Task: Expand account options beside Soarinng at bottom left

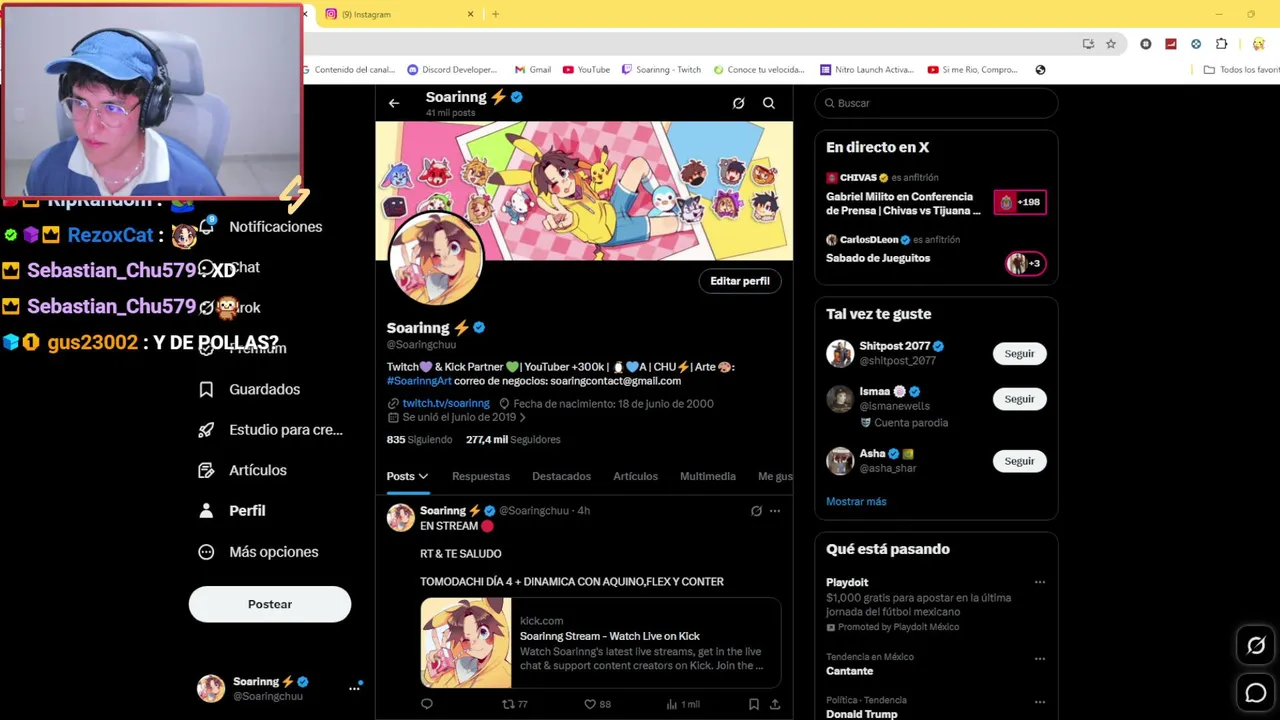Action: [x=354, y=688]
